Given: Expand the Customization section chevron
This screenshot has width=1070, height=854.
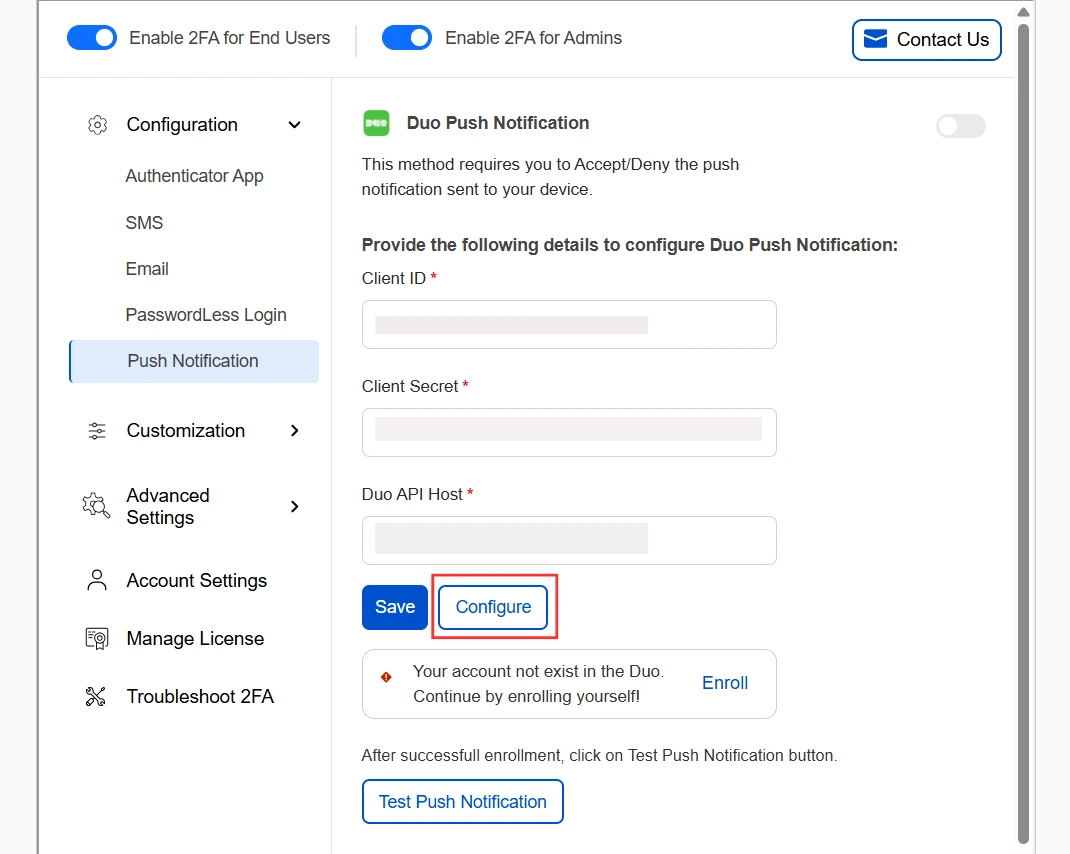Looking at the screenshot, I should click(294, 431).
